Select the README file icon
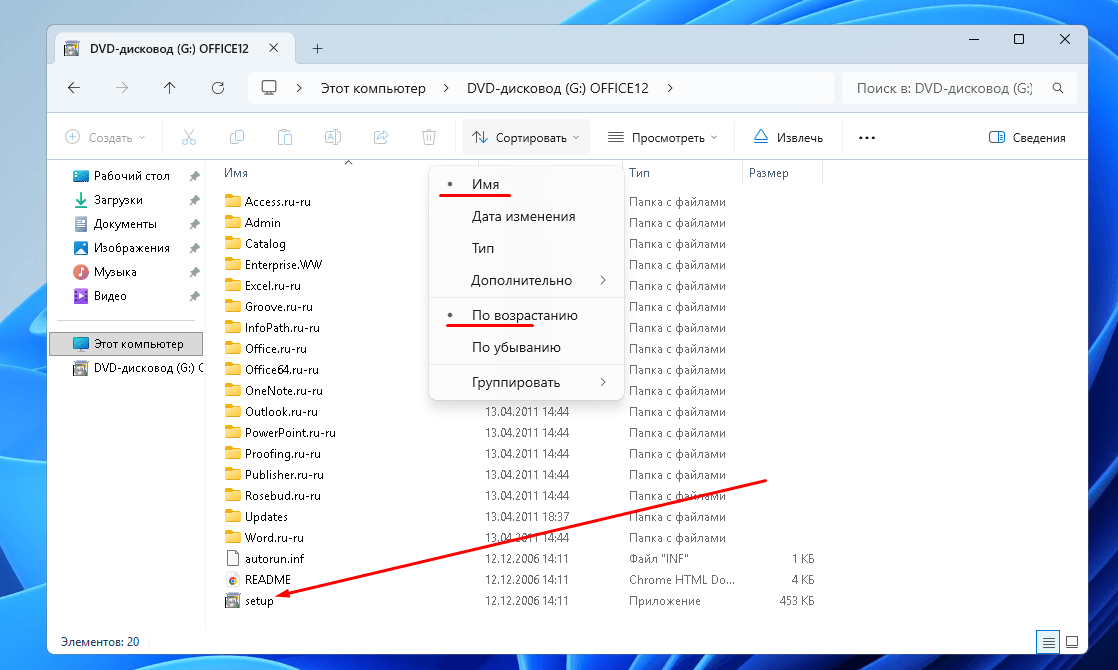 (x=232, y=579)
